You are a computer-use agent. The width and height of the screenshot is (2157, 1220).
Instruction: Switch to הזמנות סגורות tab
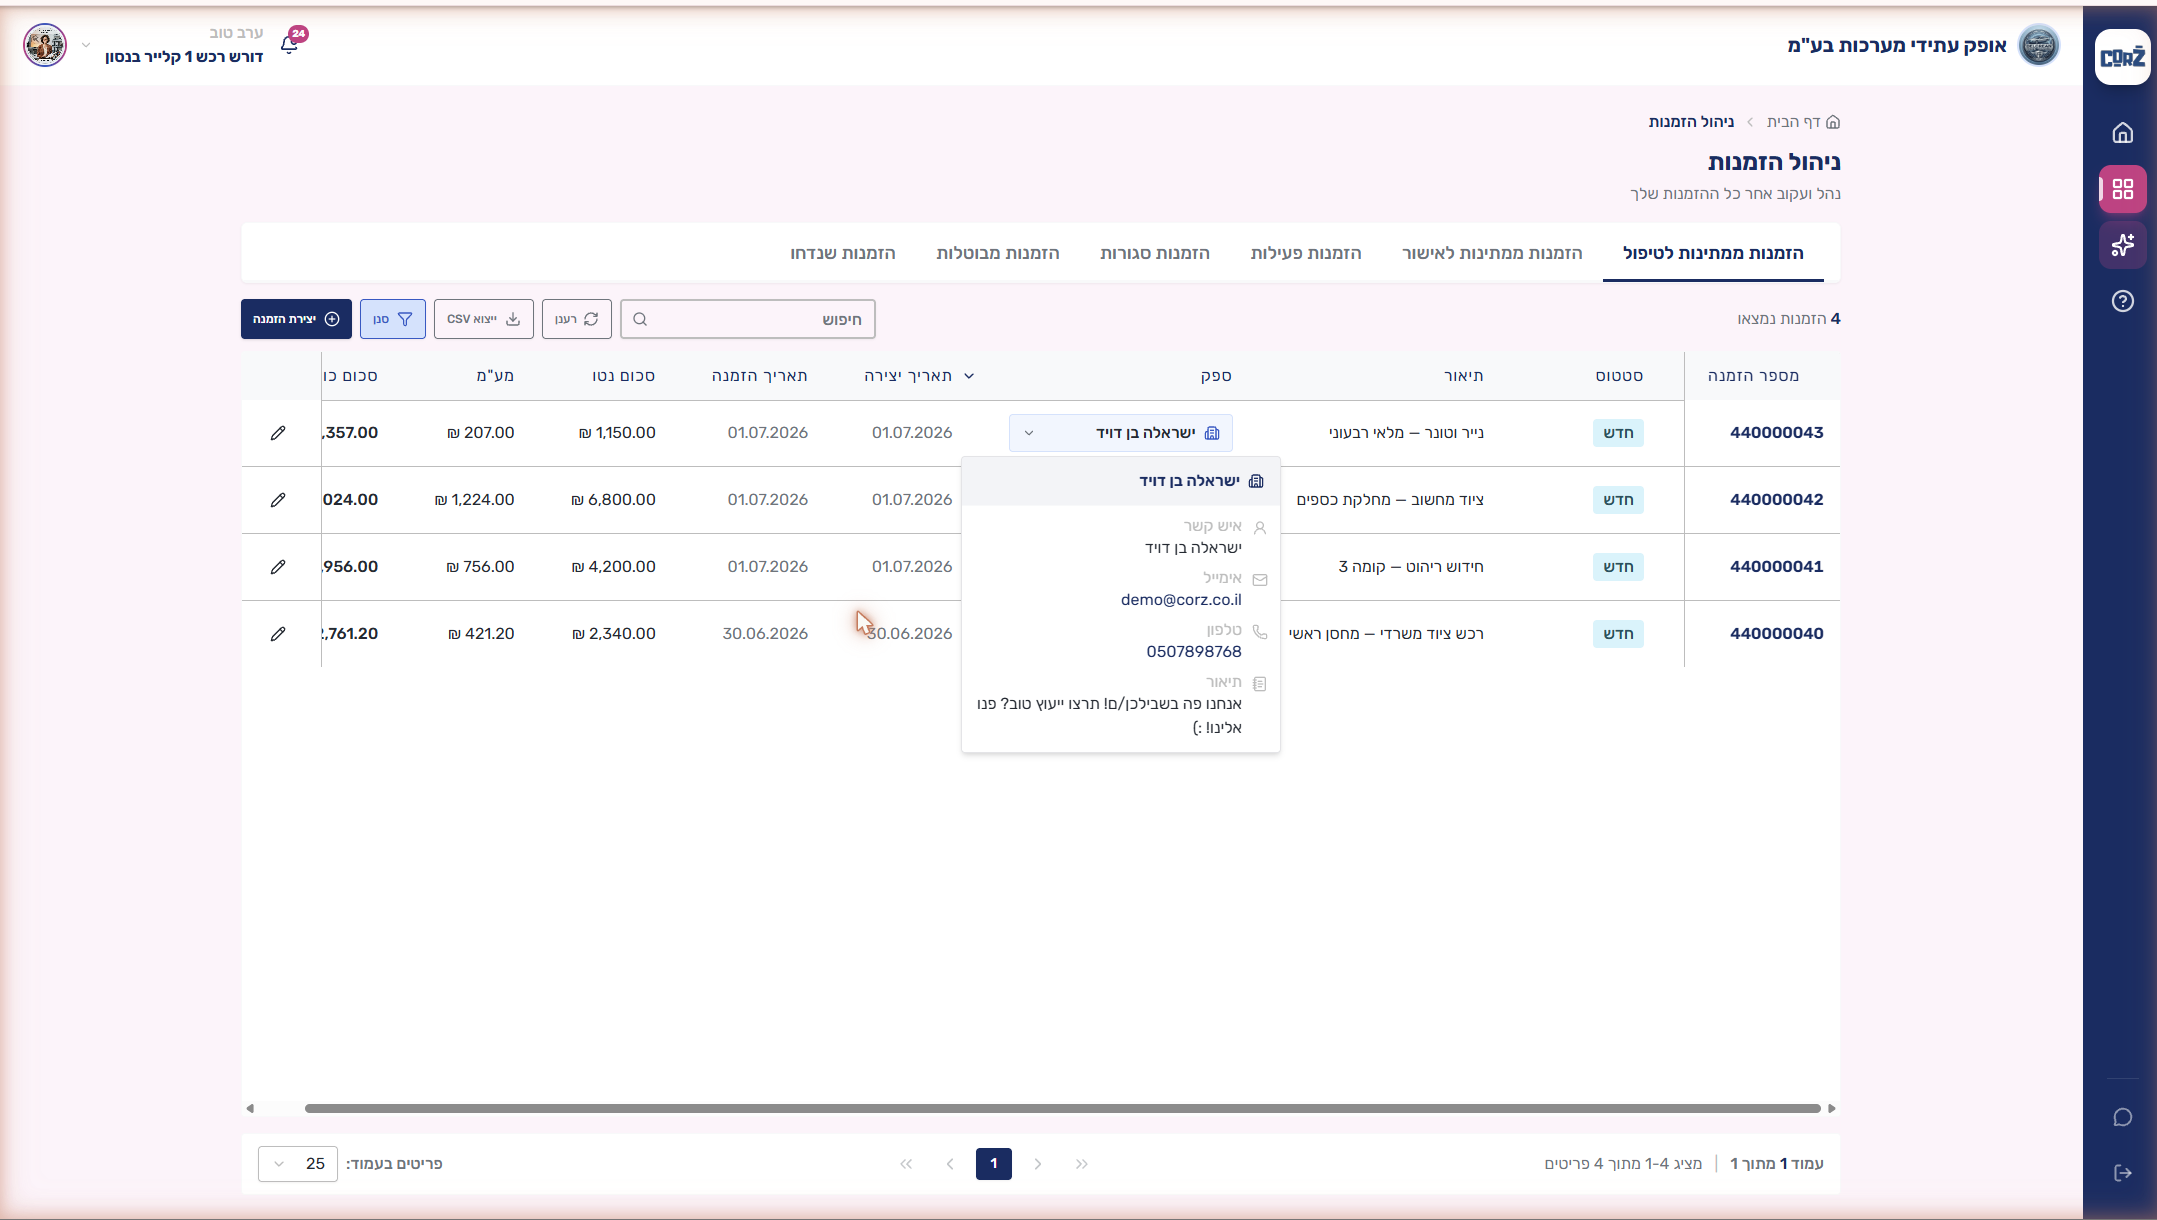click(1155, 253)
